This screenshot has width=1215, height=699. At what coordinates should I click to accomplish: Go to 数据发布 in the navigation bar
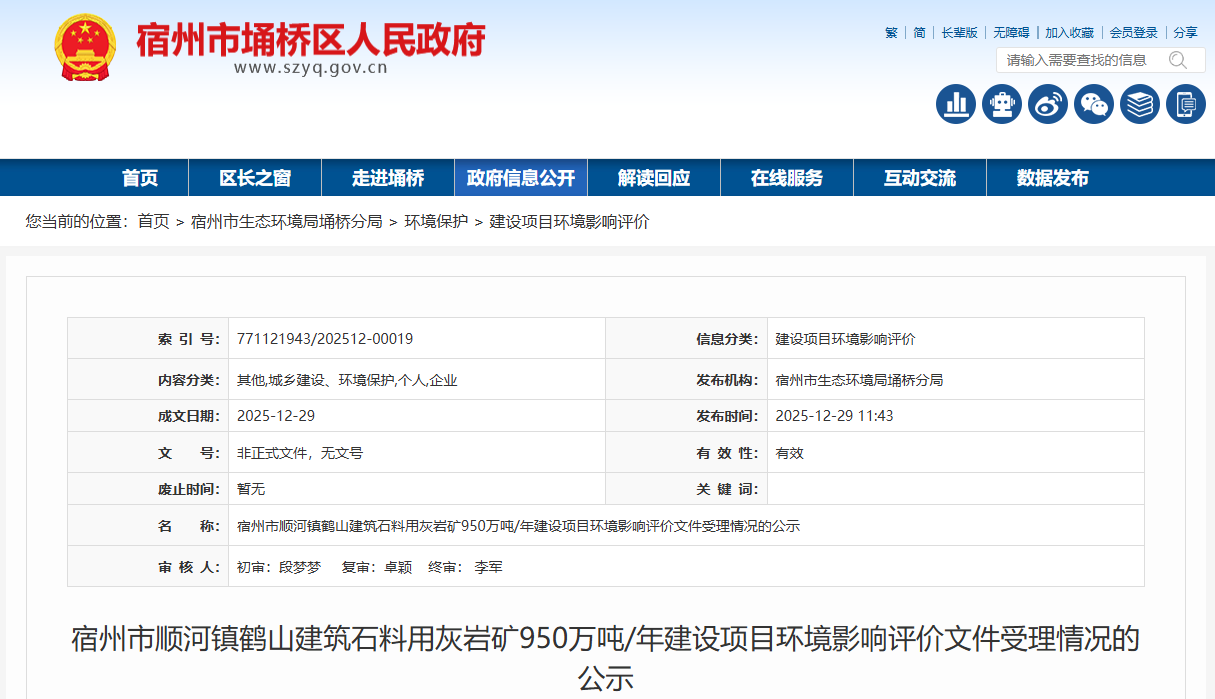coord(1052,178)
